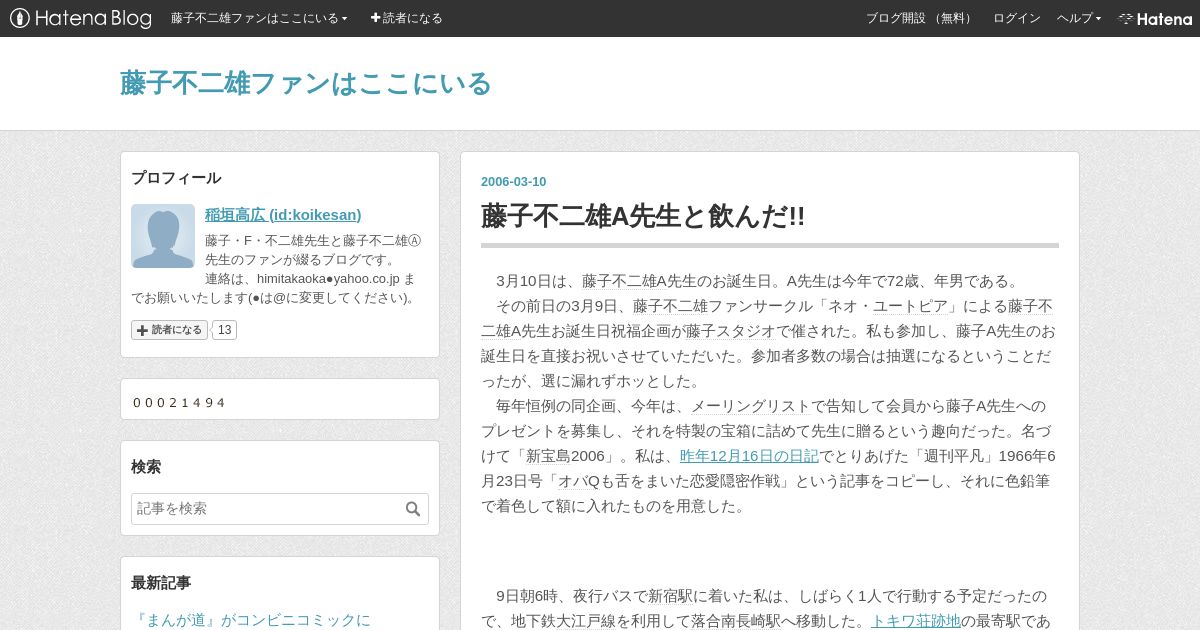
Task: Click the 検索 heading
Action: pyautogui.click(x=146, y=467)
